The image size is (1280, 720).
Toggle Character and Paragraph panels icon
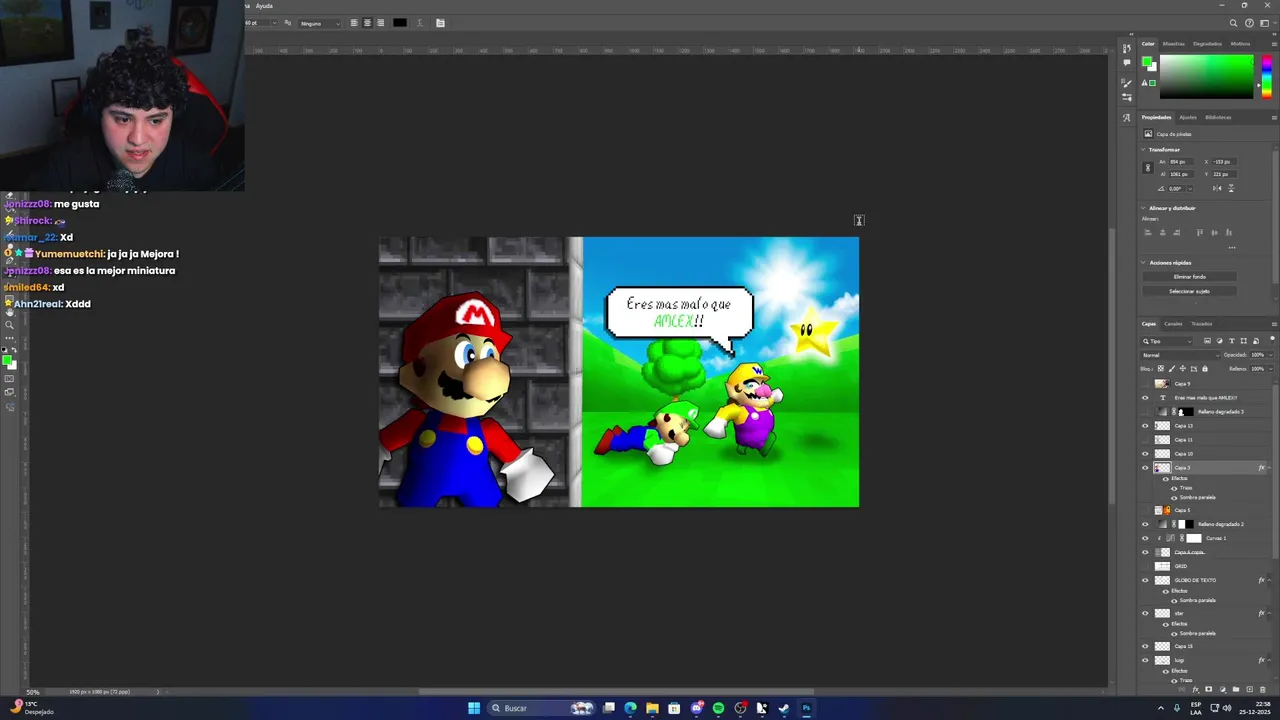click(x=440, y=22)
